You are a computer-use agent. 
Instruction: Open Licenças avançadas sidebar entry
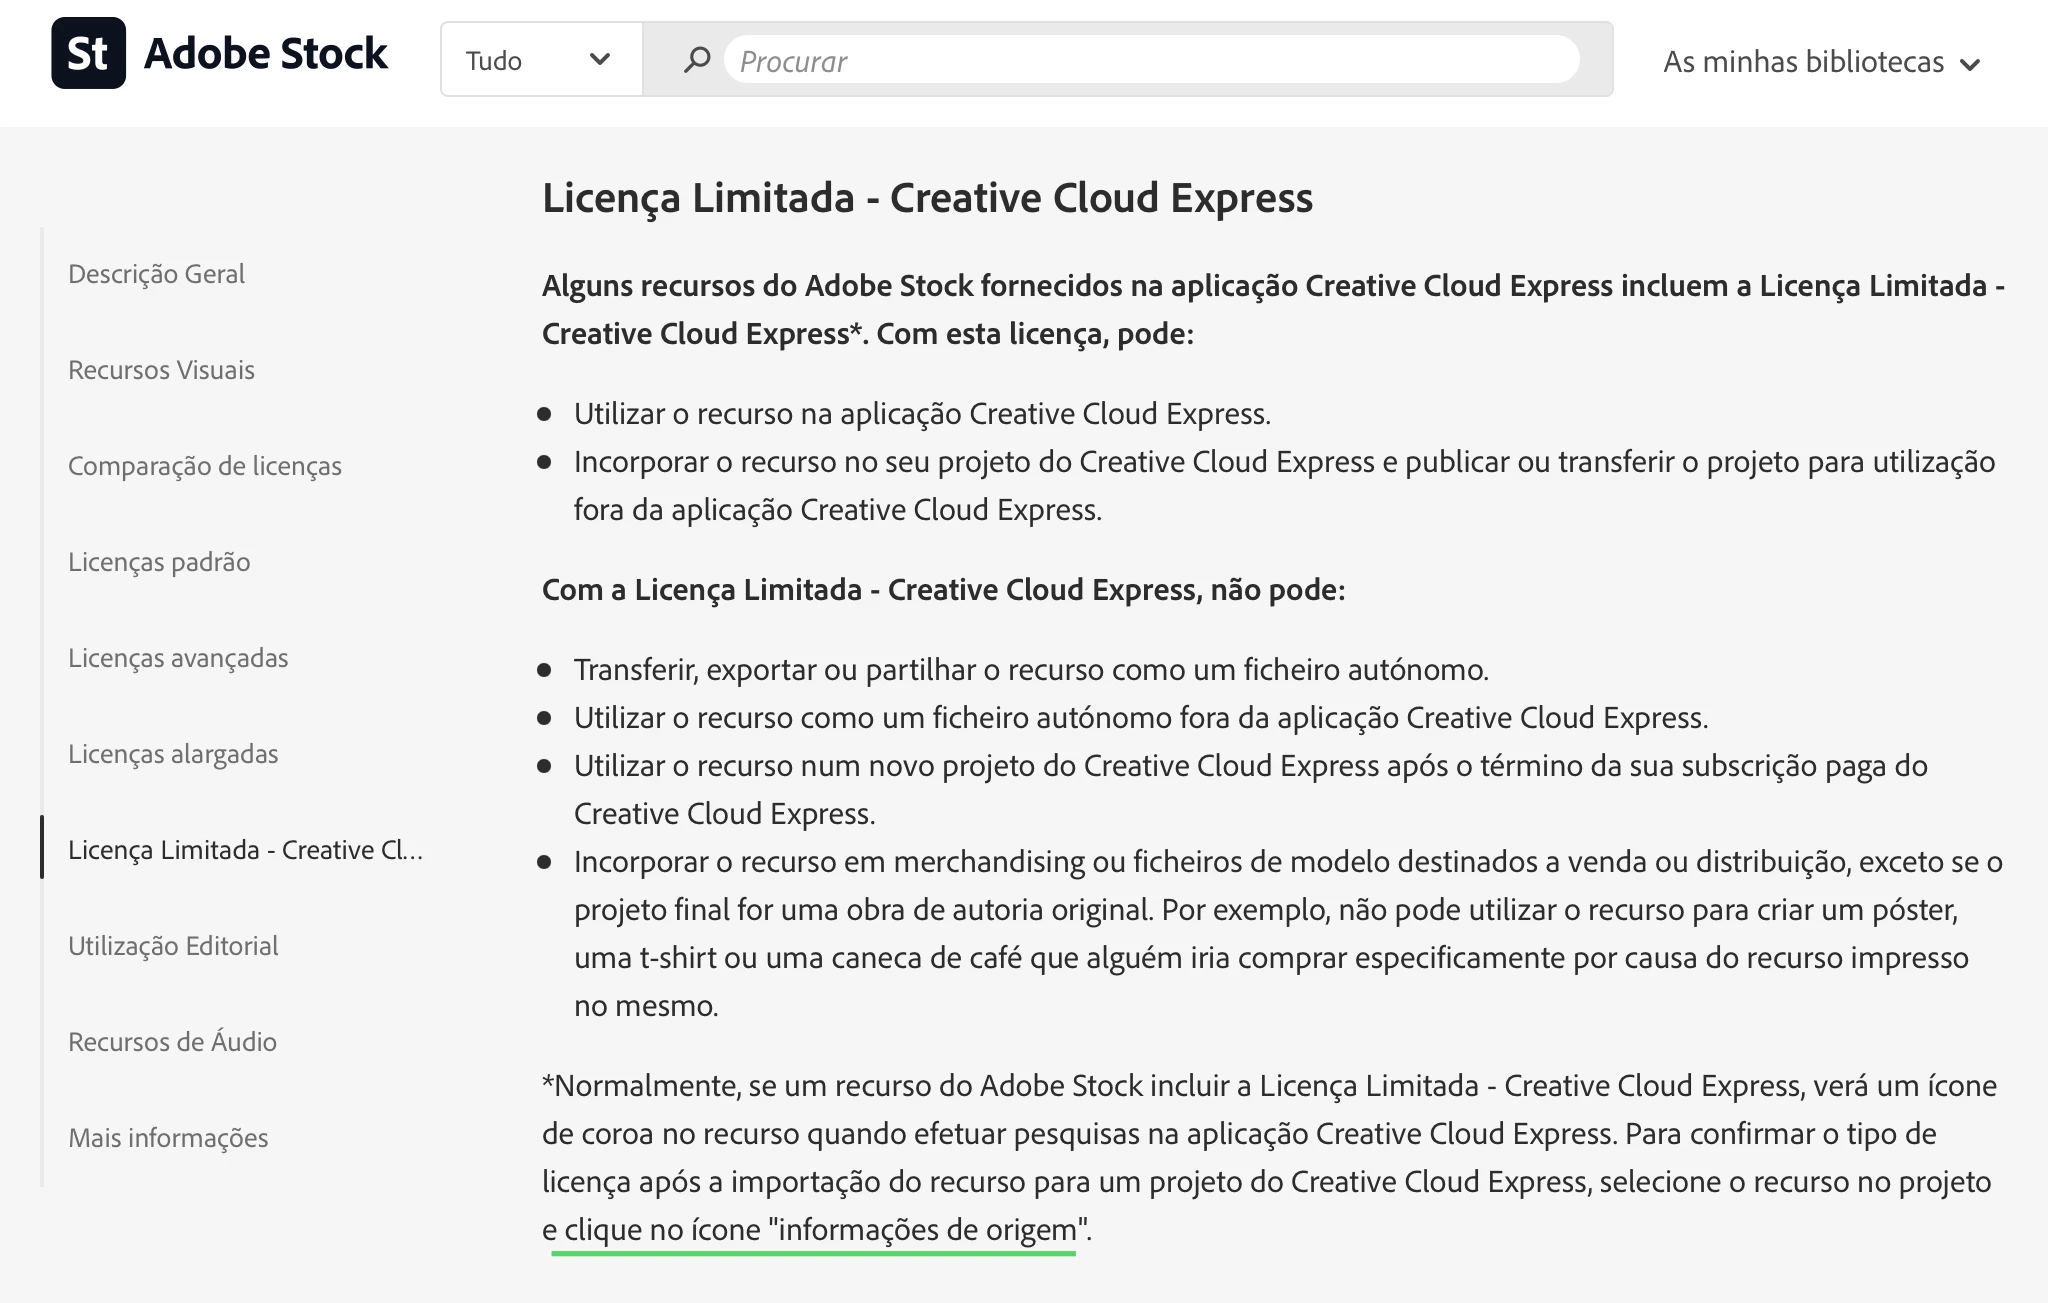[178, 658]
